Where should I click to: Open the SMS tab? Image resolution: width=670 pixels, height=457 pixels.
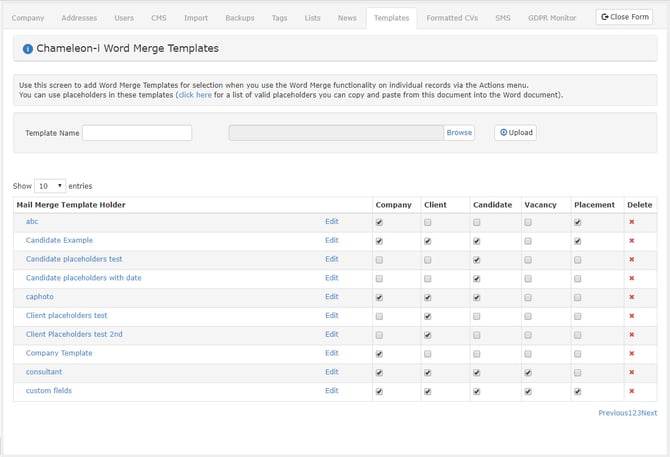pyautogui.click(x=503, y=18)
